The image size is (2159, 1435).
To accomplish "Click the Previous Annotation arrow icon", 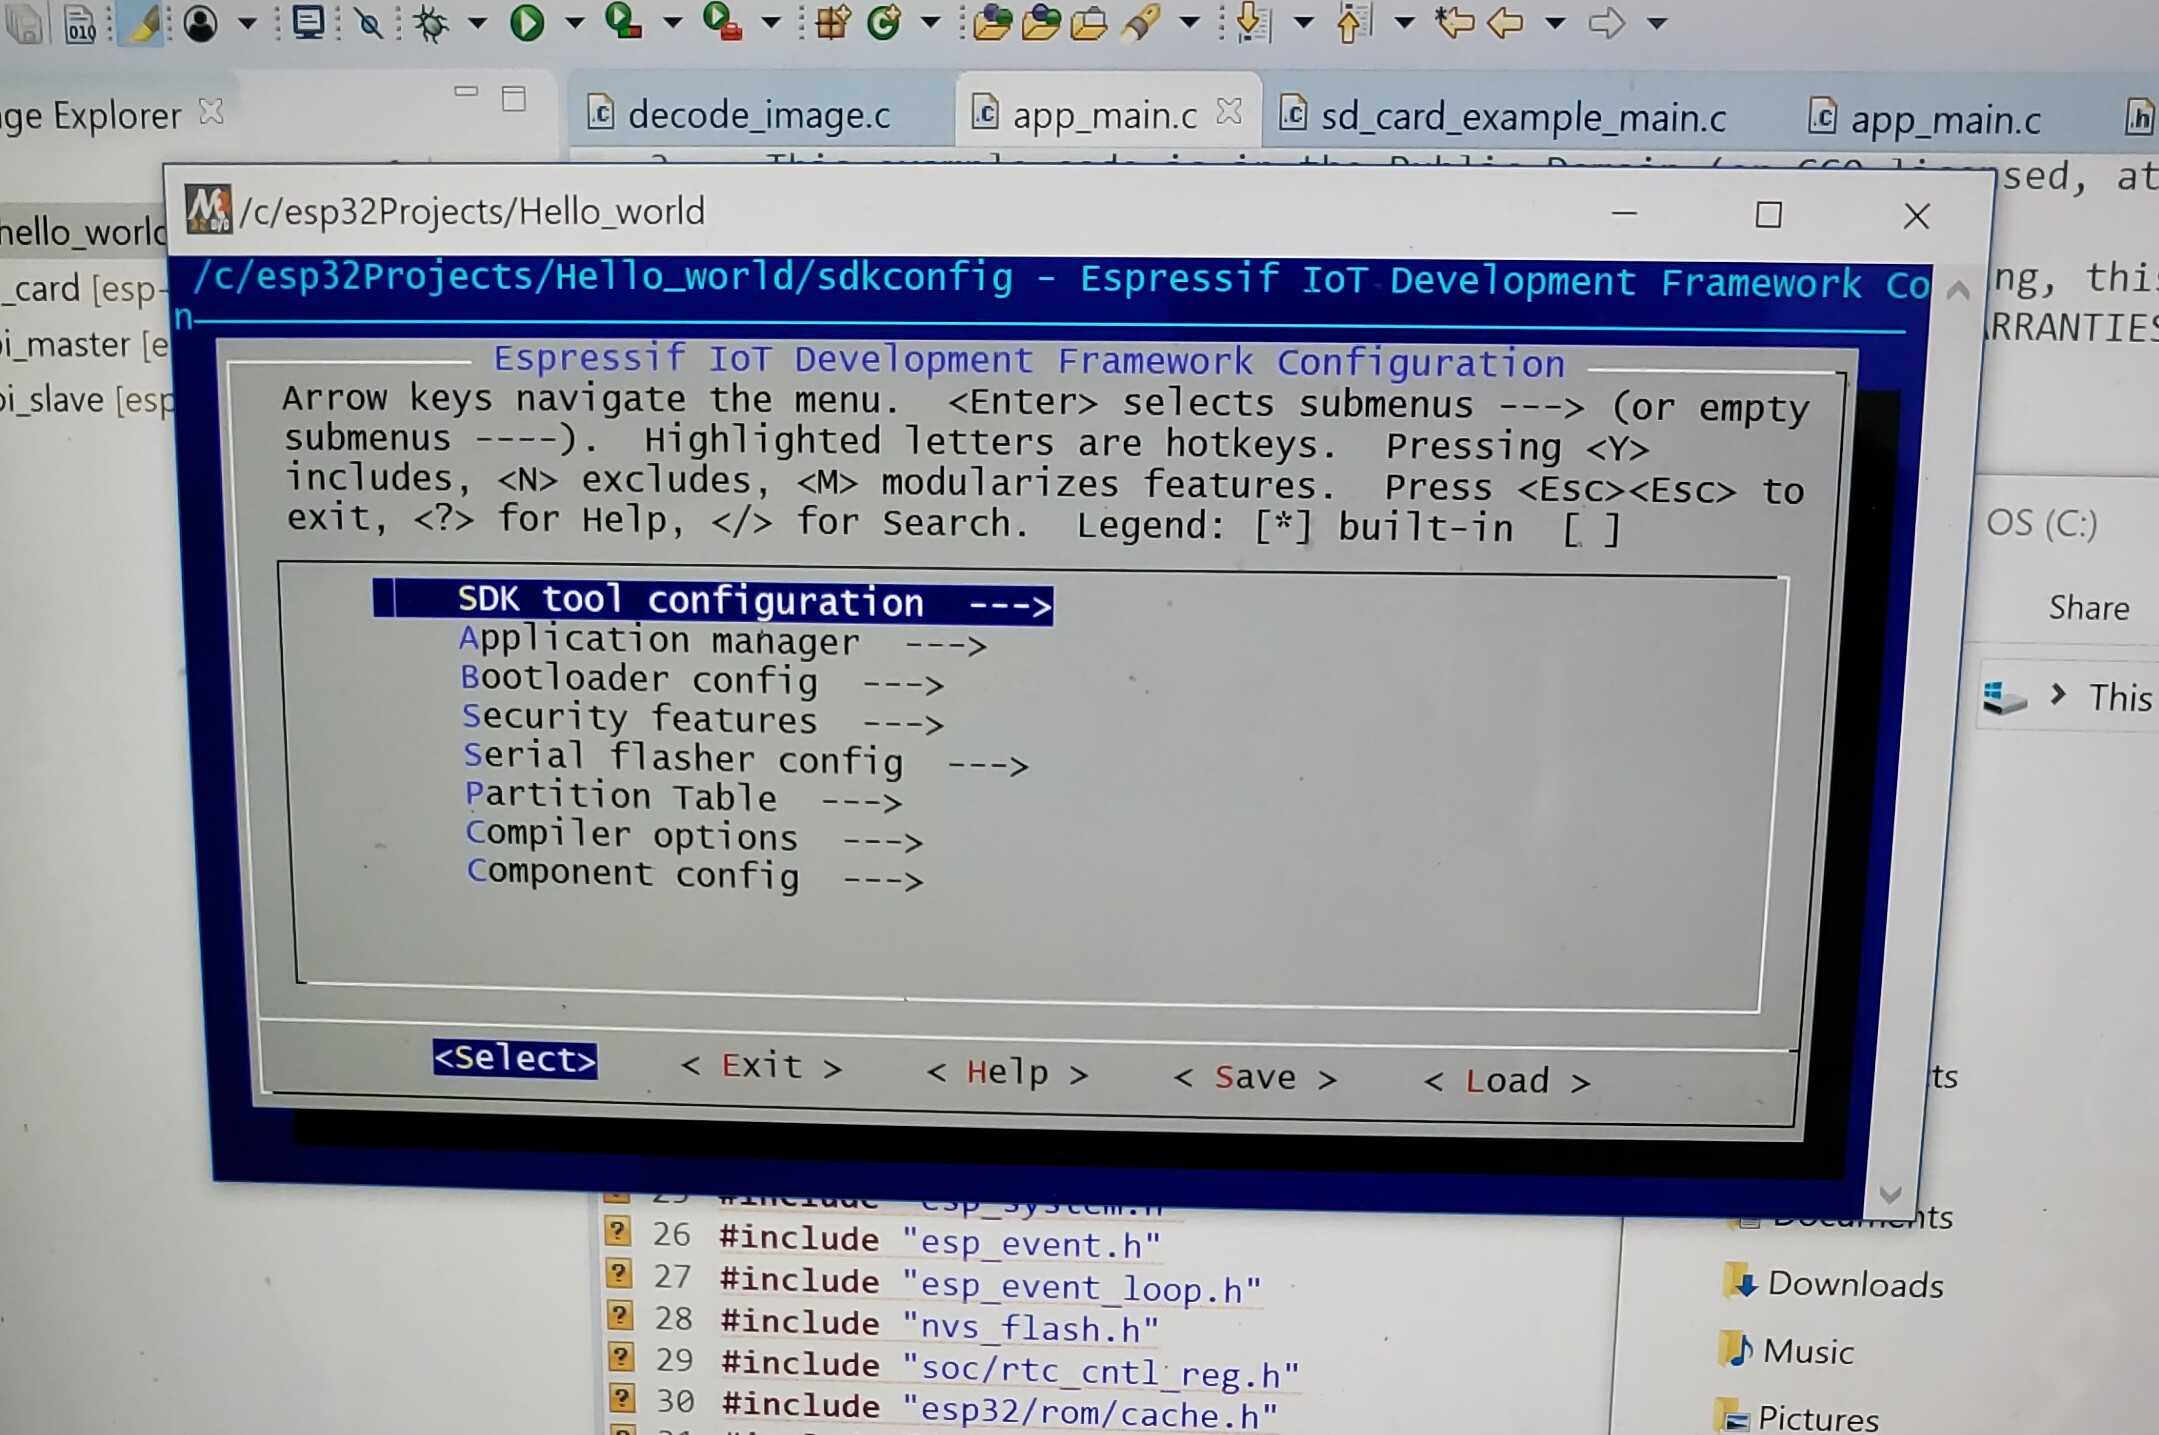I will click(x=1352, y=22).
